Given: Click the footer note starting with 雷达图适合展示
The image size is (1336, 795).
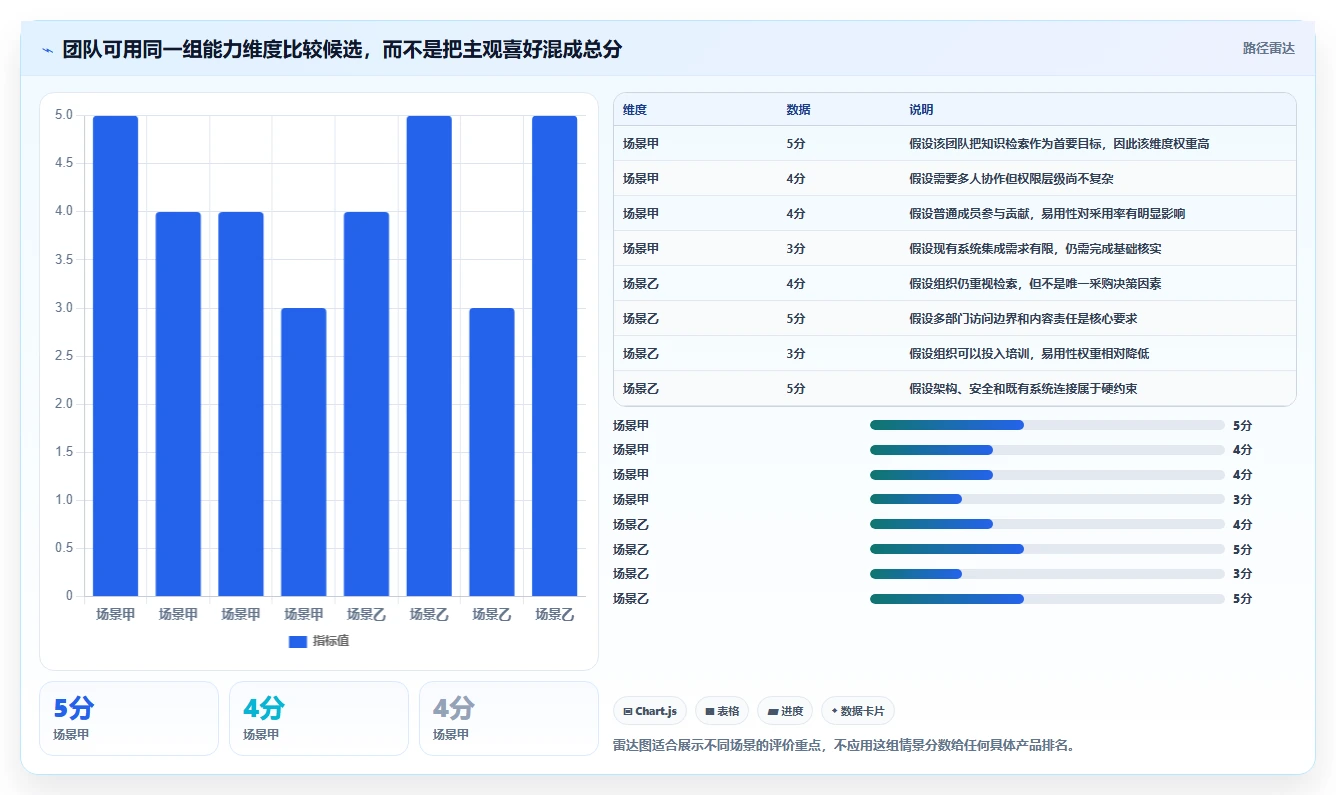Looking at the screenshot, I should [x=844, y=745].
